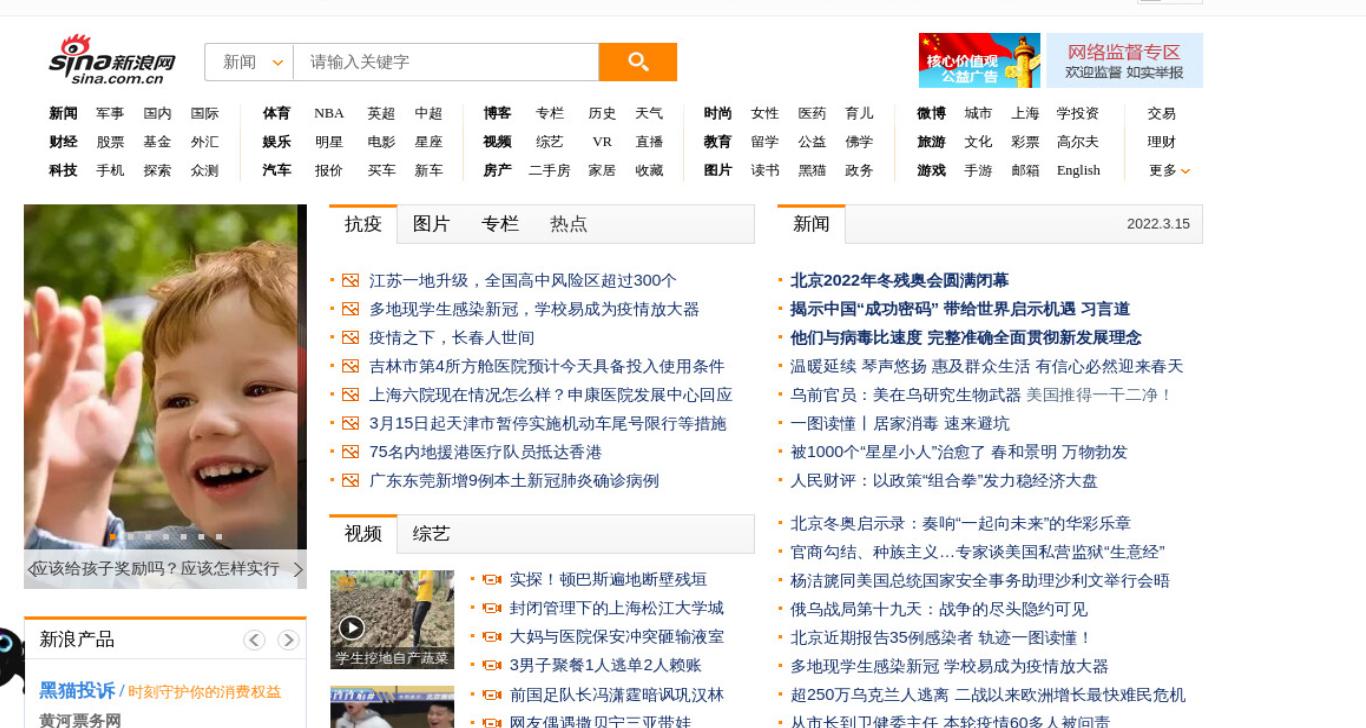The width and height of the screenshot is (1366, 728).
Task: Click image icon beside 多地现学生感染新冠 headline
Action: coord(350,310)
